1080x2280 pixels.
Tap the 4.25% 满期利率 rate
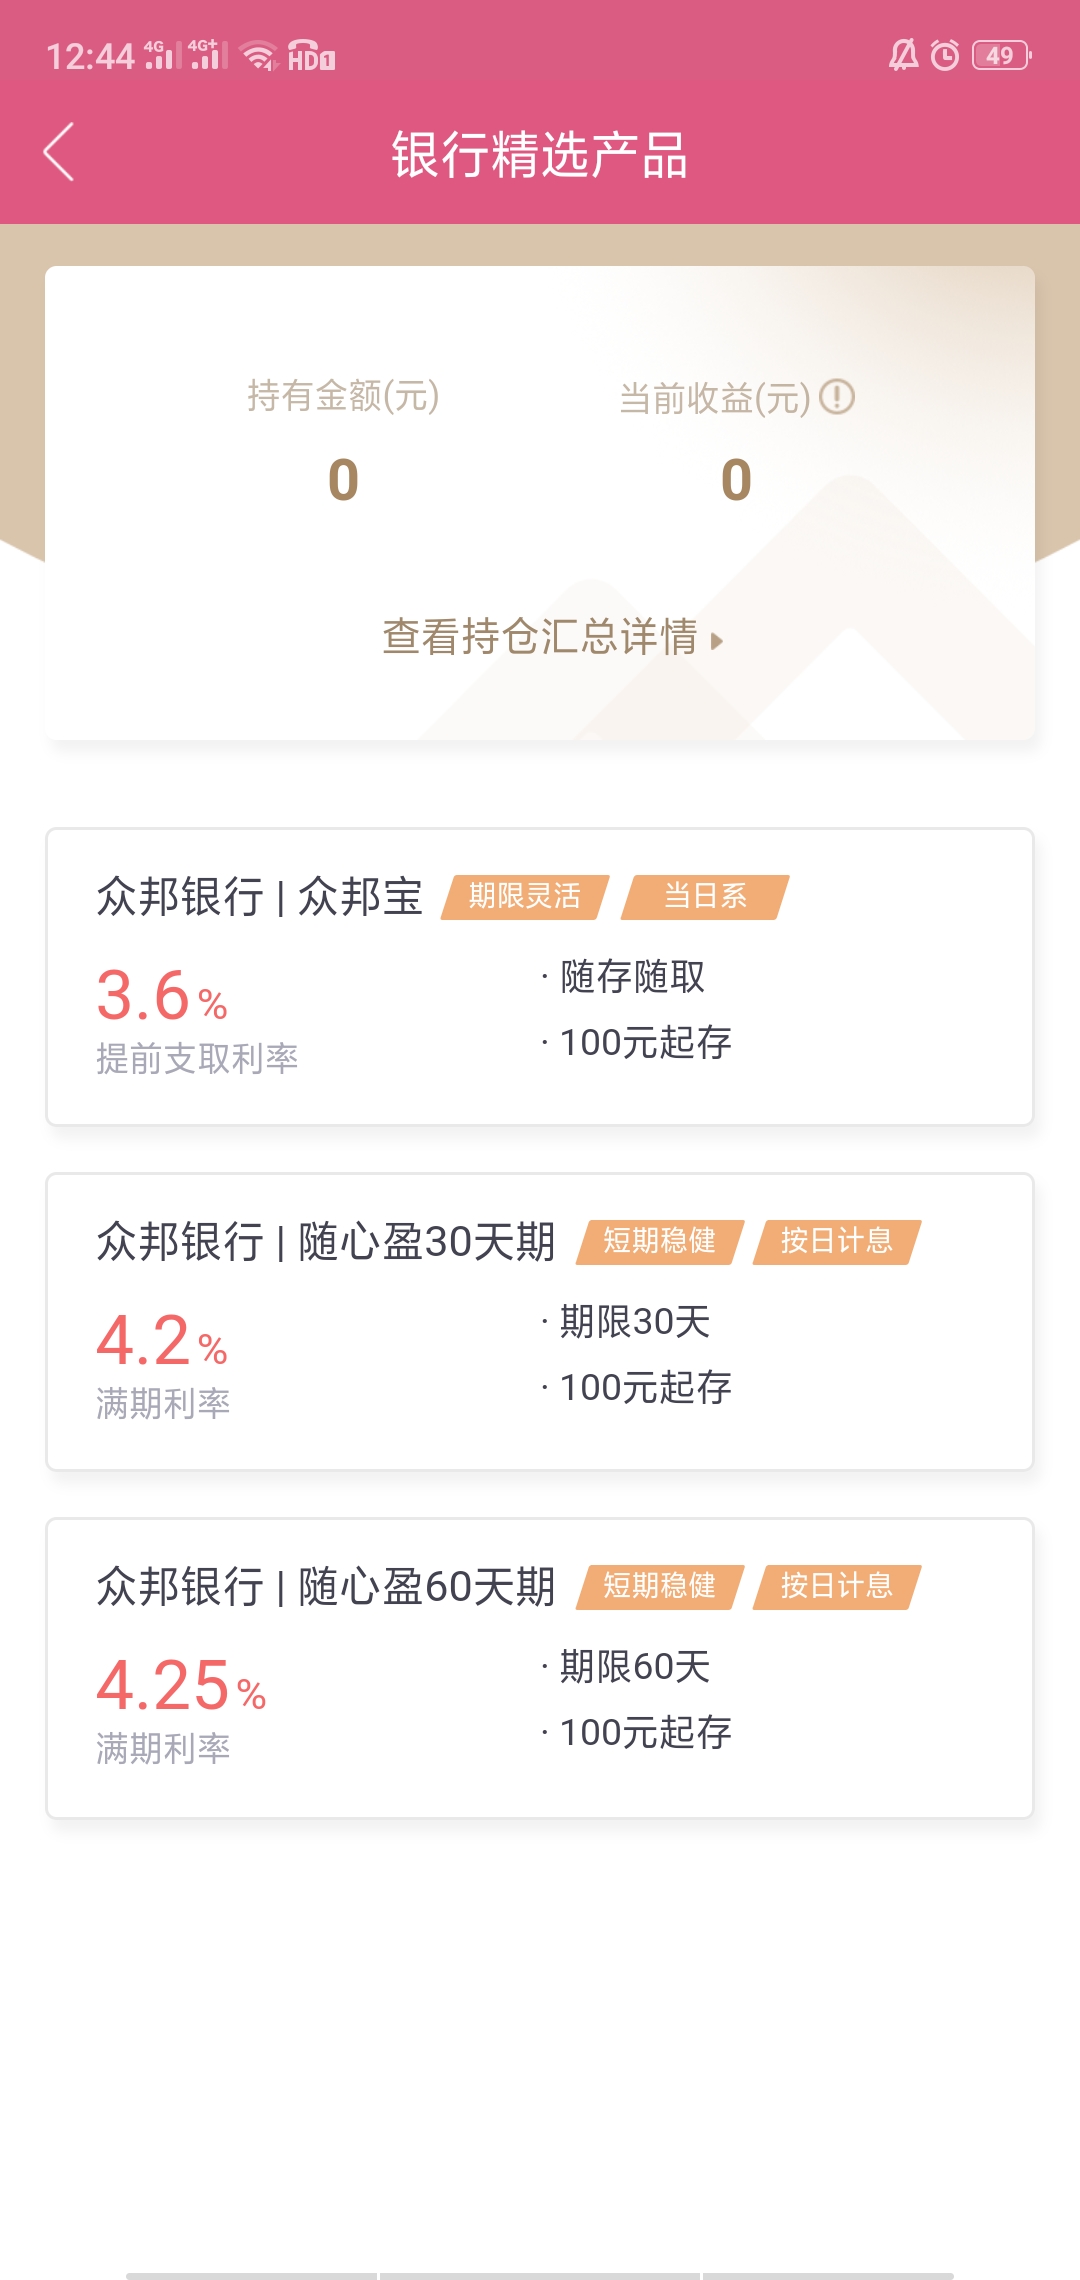pyautogui.click(x=181, y=1686)
